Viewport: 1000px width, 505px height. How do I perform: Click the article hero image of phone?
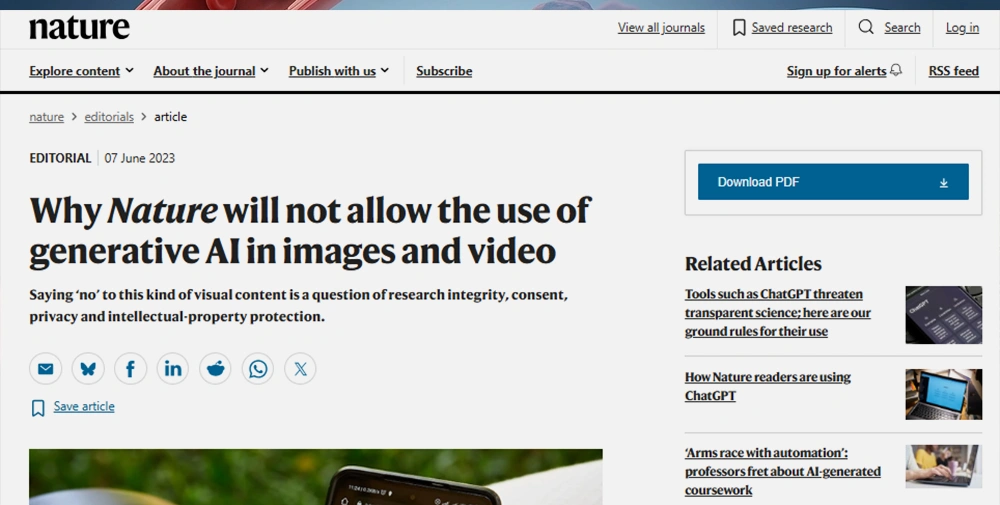(316, 477)
